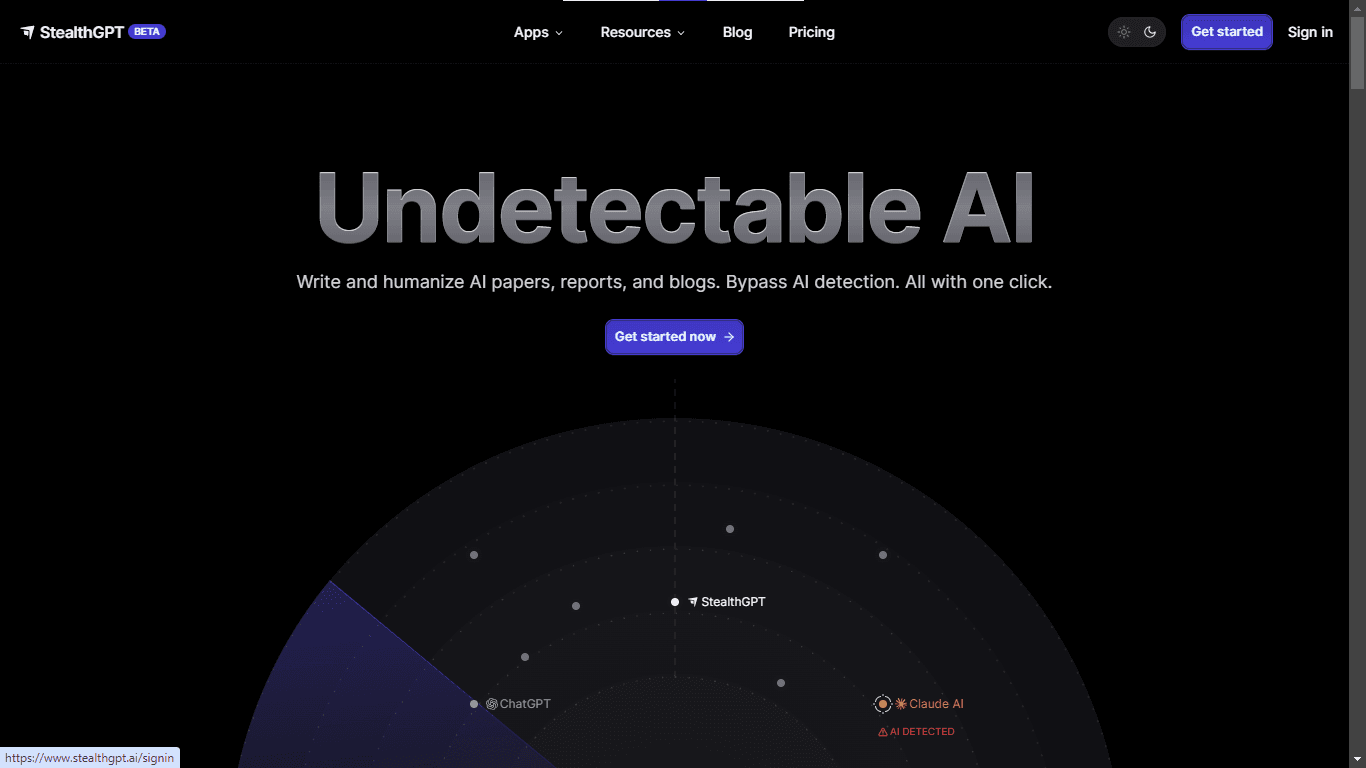Open the Resources dropdown menu
The width and height of the screenshot is (1366, 768).
point(642,32)
